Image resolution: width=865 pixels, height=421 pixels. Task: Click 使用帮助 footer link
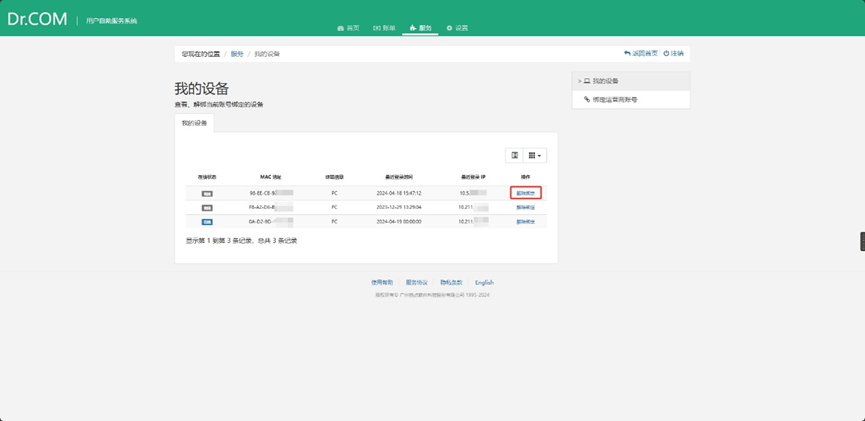coord(382,283)
